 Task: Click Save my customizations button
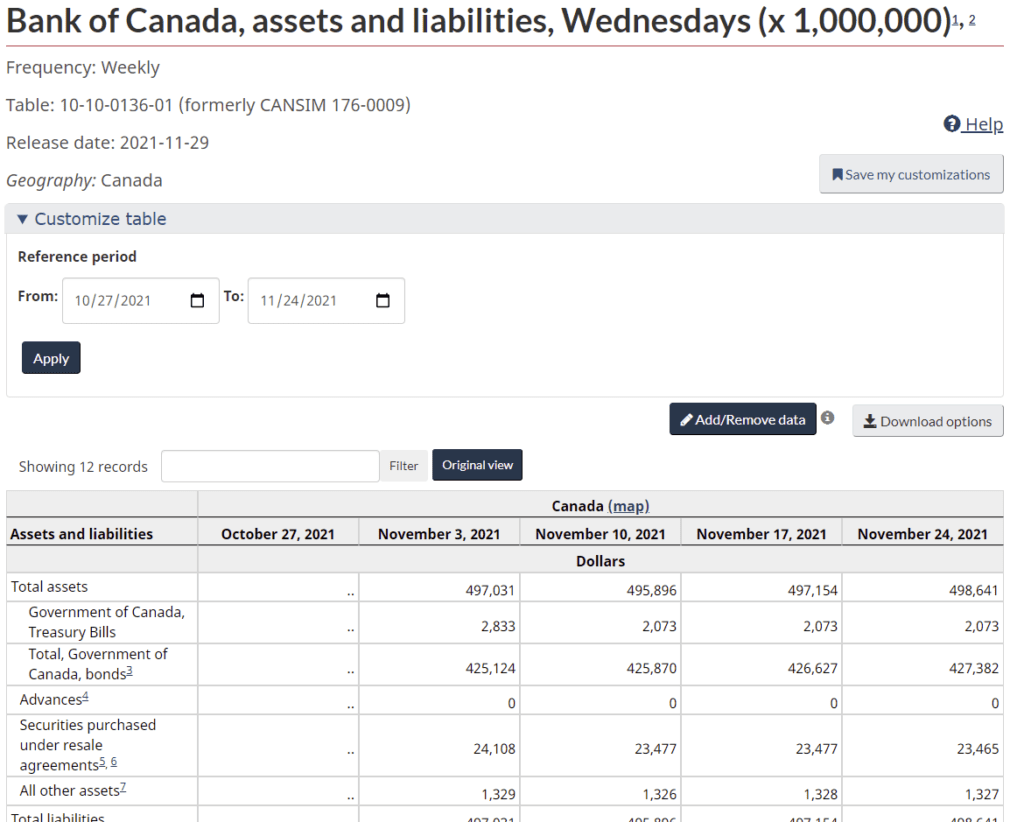point(911,174)
